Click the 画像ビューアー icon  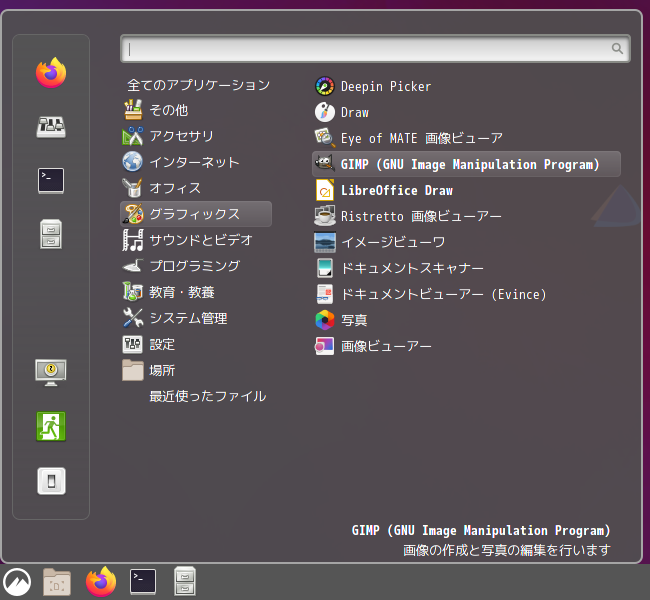(325, 346)
